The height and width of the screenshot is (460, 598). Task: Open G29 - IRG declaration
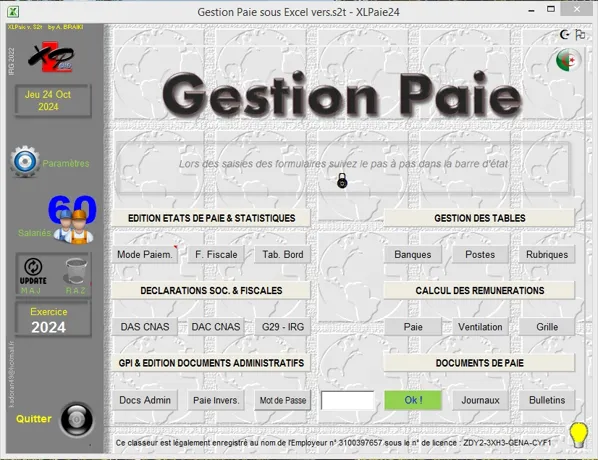pos(283,327)
